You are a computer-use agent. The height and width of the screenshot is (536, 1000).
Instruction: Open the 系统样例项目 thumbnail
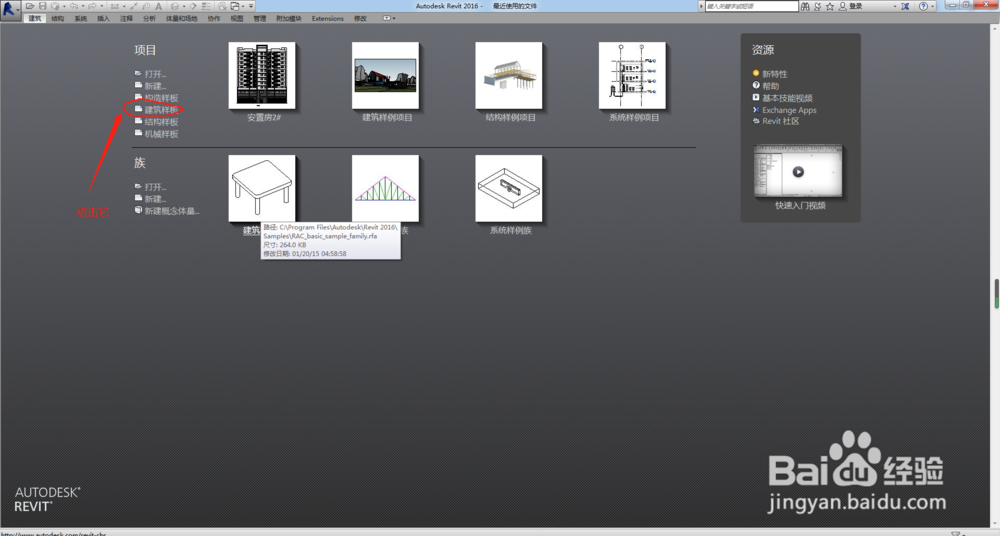coord(632,76)
